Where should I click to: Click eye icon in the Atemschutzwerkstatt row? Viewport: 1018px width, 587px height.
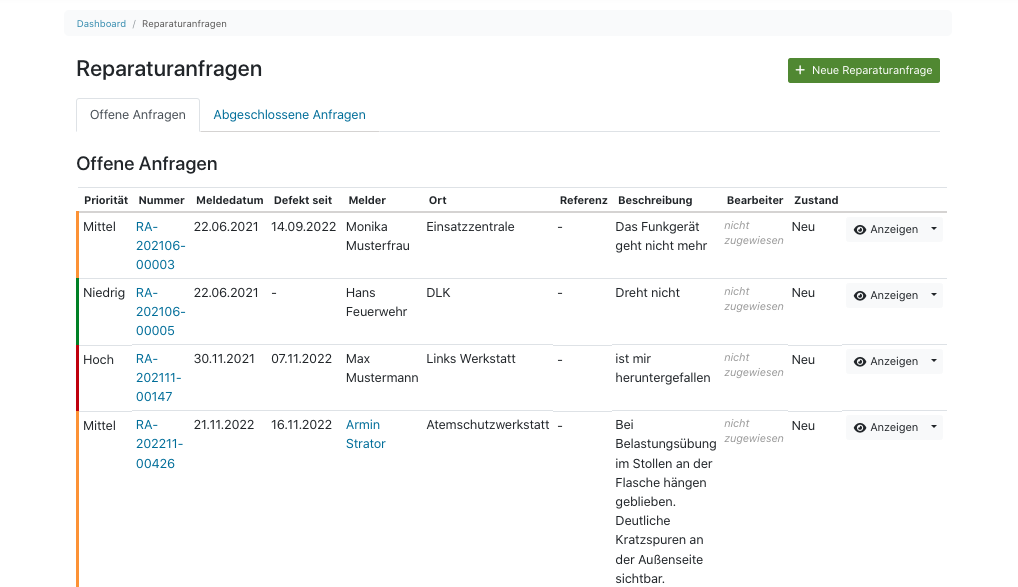coord(859,428)
